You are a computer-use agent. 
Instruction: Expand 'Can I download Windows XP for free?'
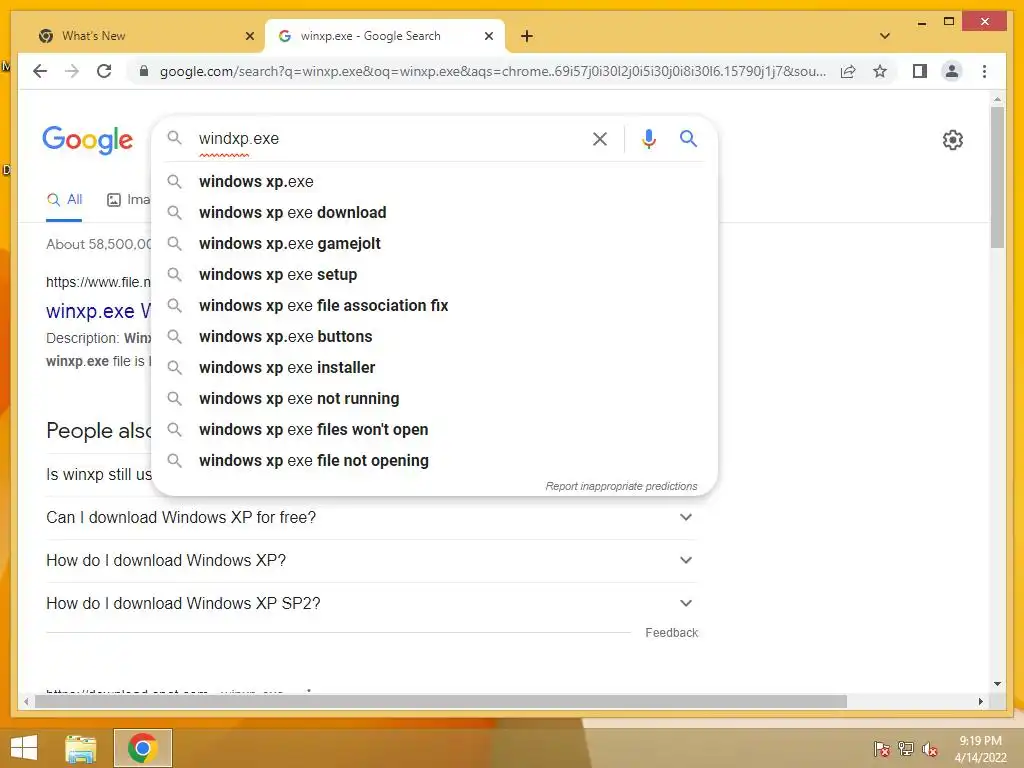point(370,517)
